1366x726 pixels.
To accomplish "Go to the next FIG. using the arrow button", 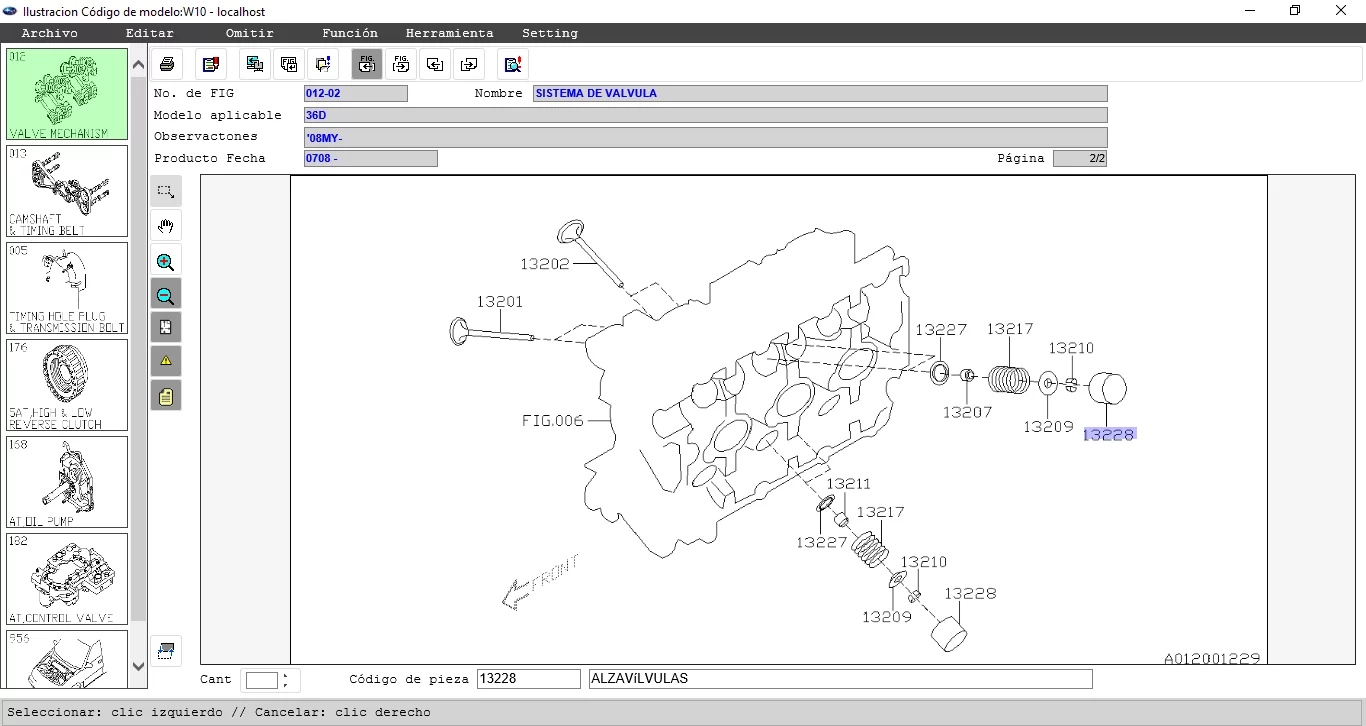I will pos(401,65).
